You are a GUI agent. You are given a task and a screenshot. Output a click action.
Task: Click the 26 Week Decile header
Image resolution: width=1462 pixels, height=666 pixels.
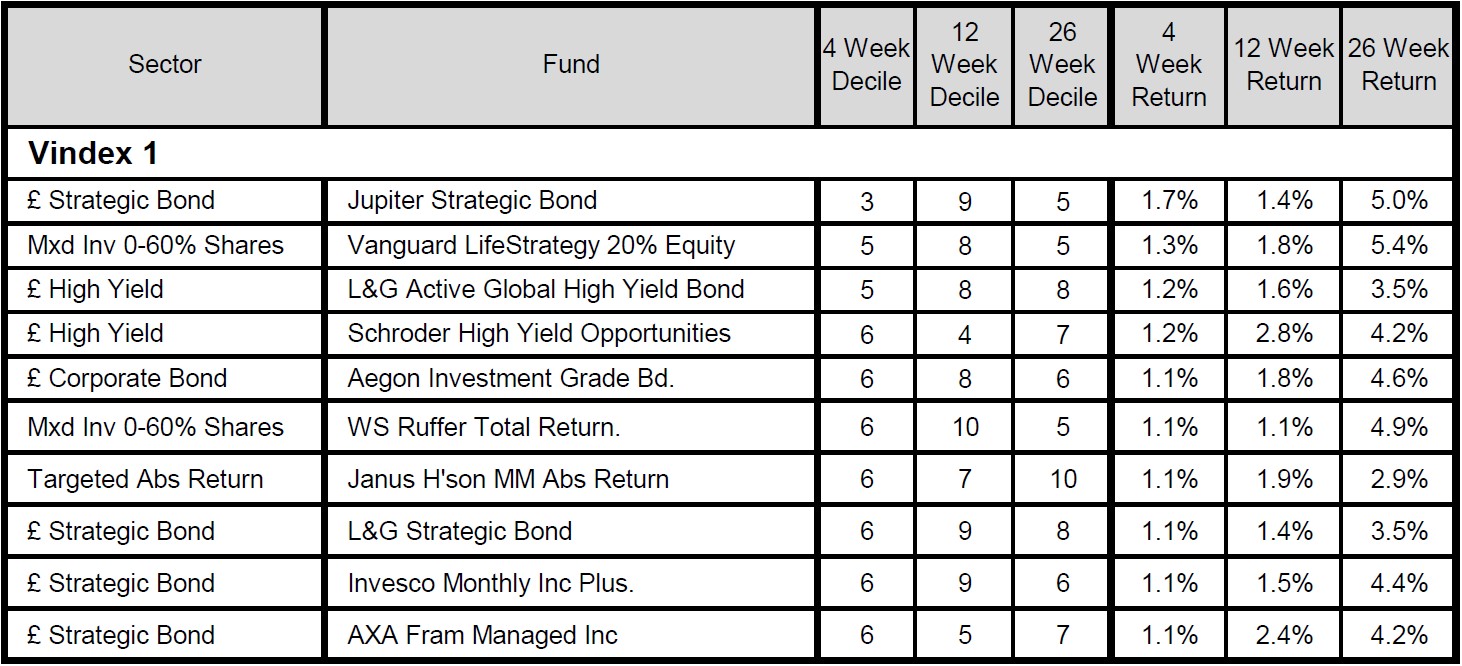tap(1062, 65)
